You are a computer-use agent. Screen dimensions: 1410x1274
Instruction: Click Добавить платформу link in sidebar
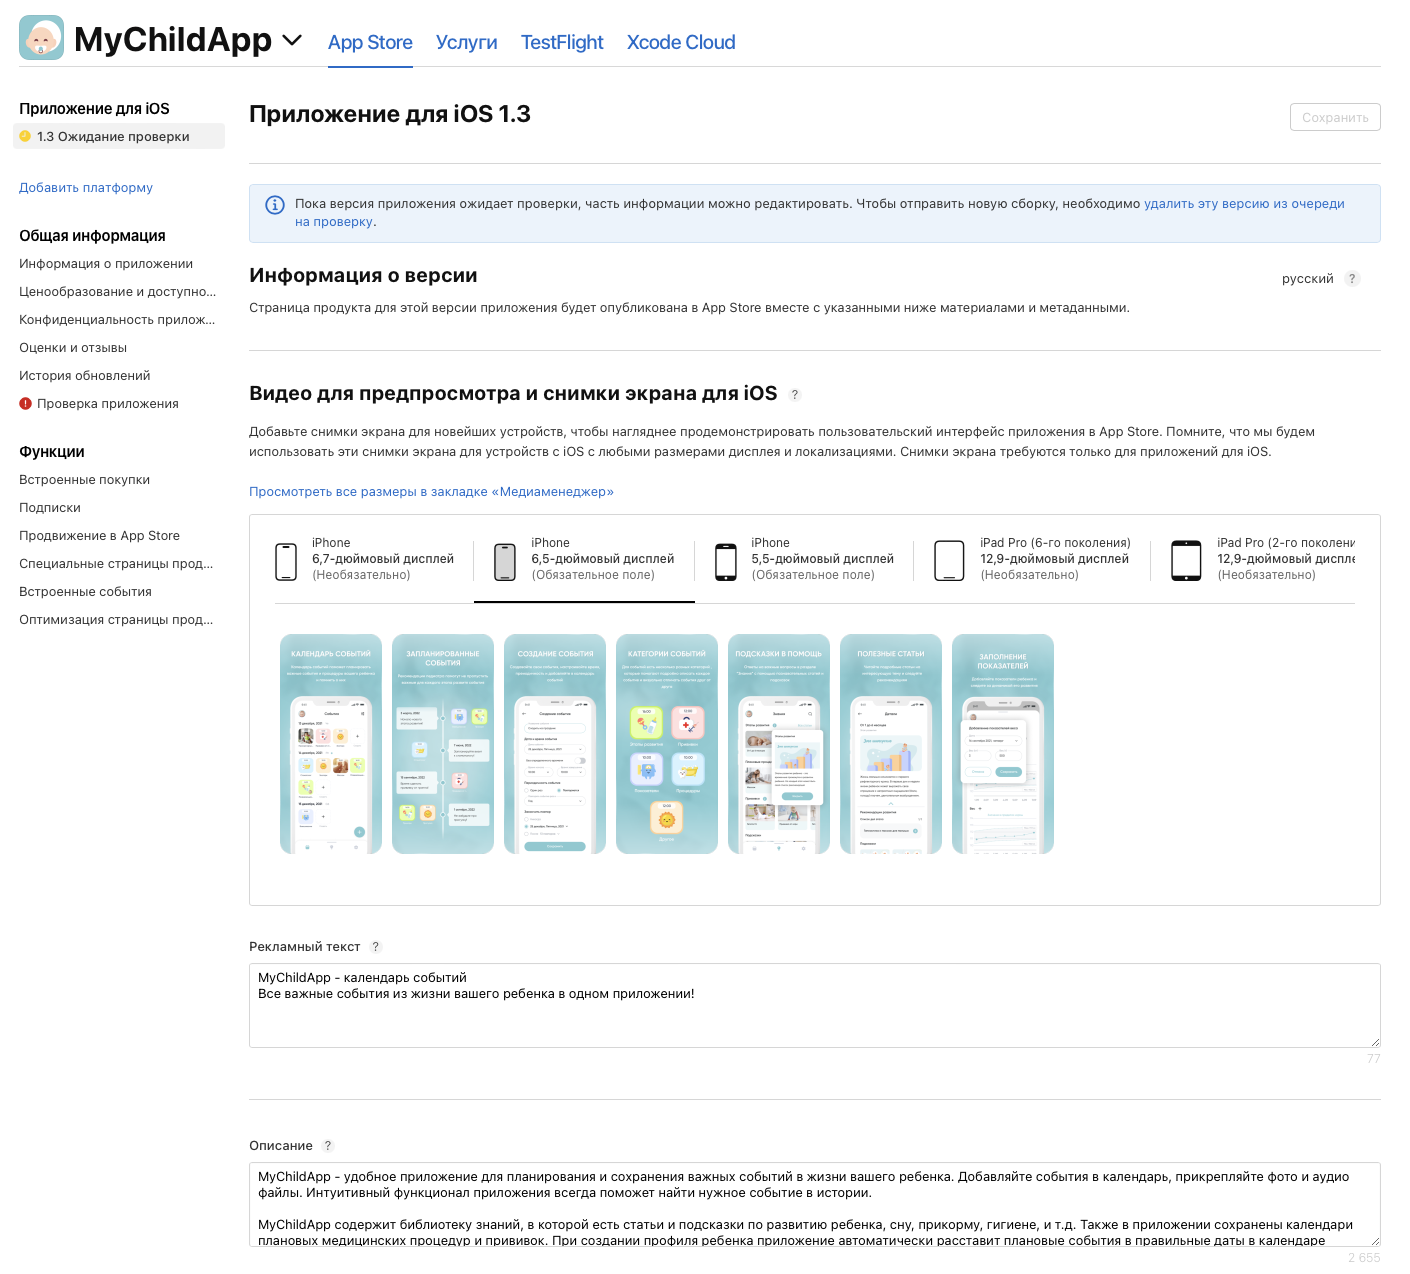pos(86,188)
